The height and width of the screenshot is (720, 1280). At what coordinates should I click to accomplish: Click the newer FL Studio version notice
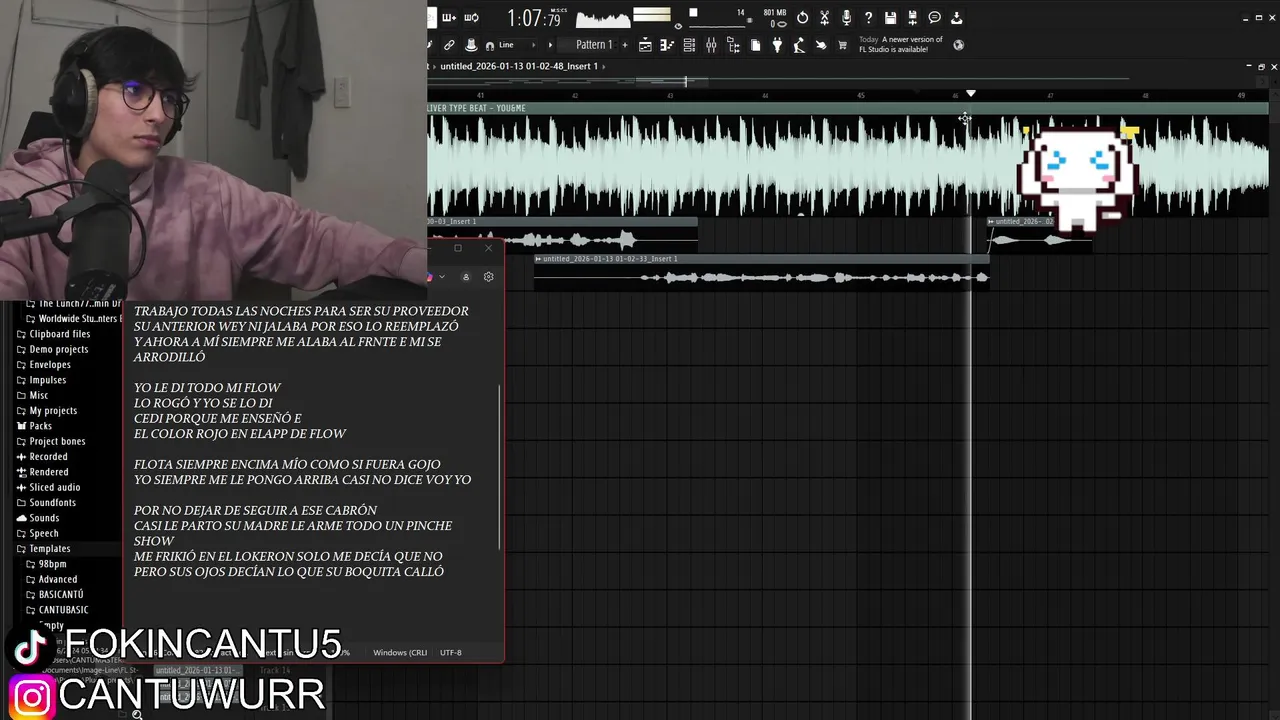click(900, 45)
